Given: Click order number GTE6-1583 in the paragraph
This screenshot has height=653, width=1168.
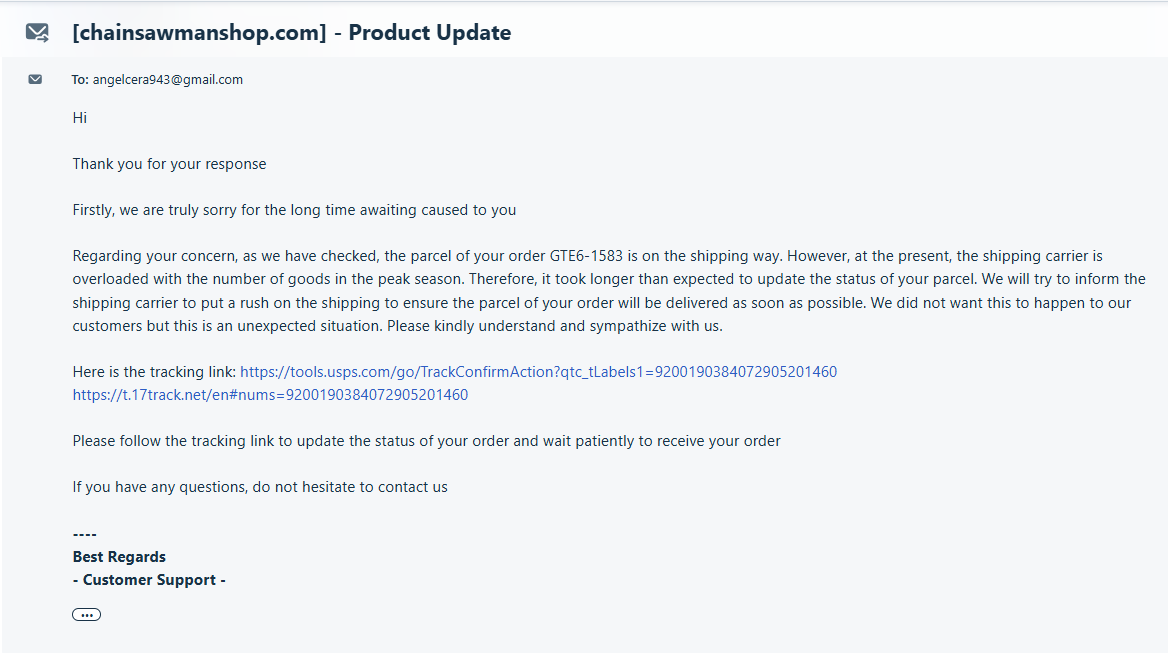Looking at the screenshot, I should tap(586, 256).
